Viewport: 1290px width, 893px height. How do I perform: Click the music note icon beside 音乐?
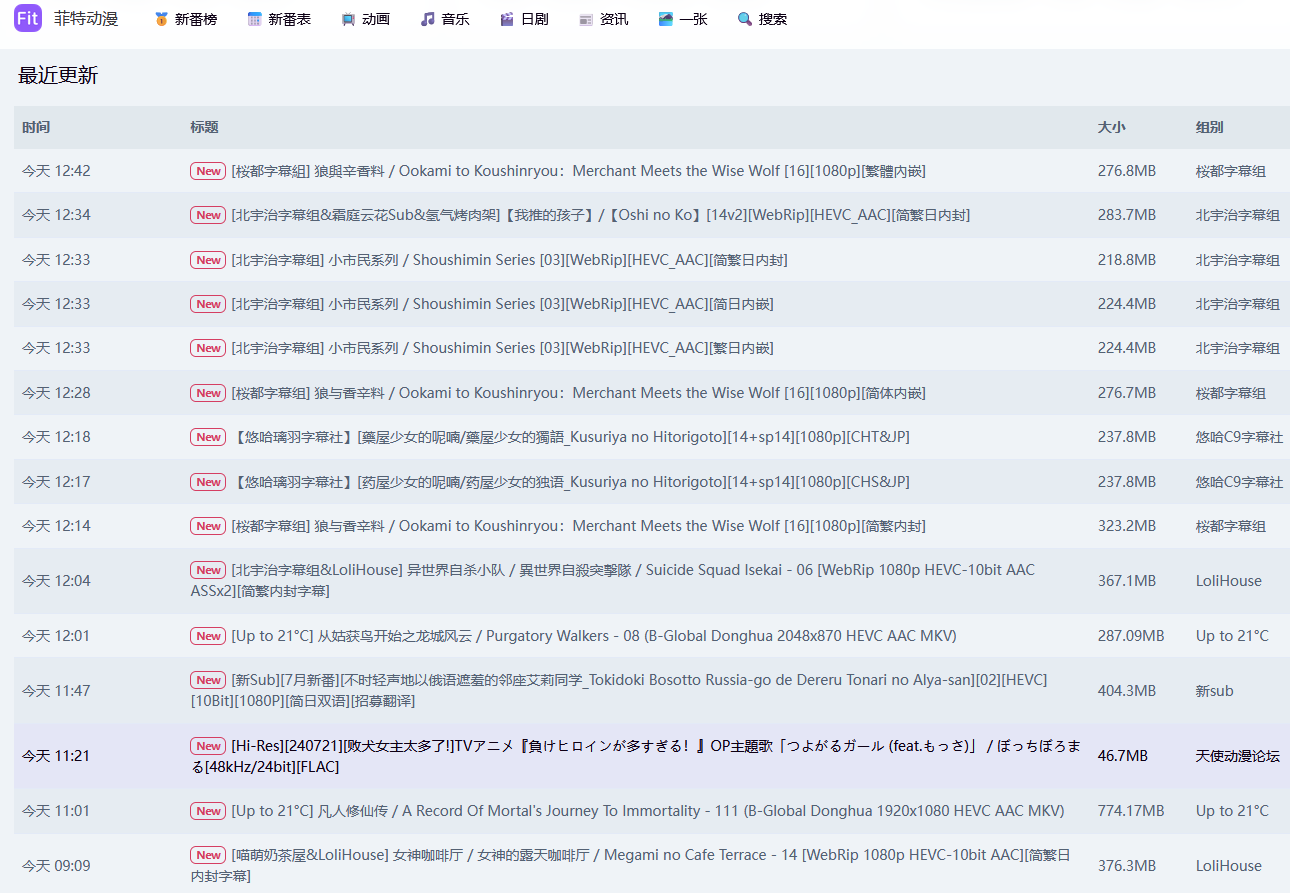tap(428, 19)
